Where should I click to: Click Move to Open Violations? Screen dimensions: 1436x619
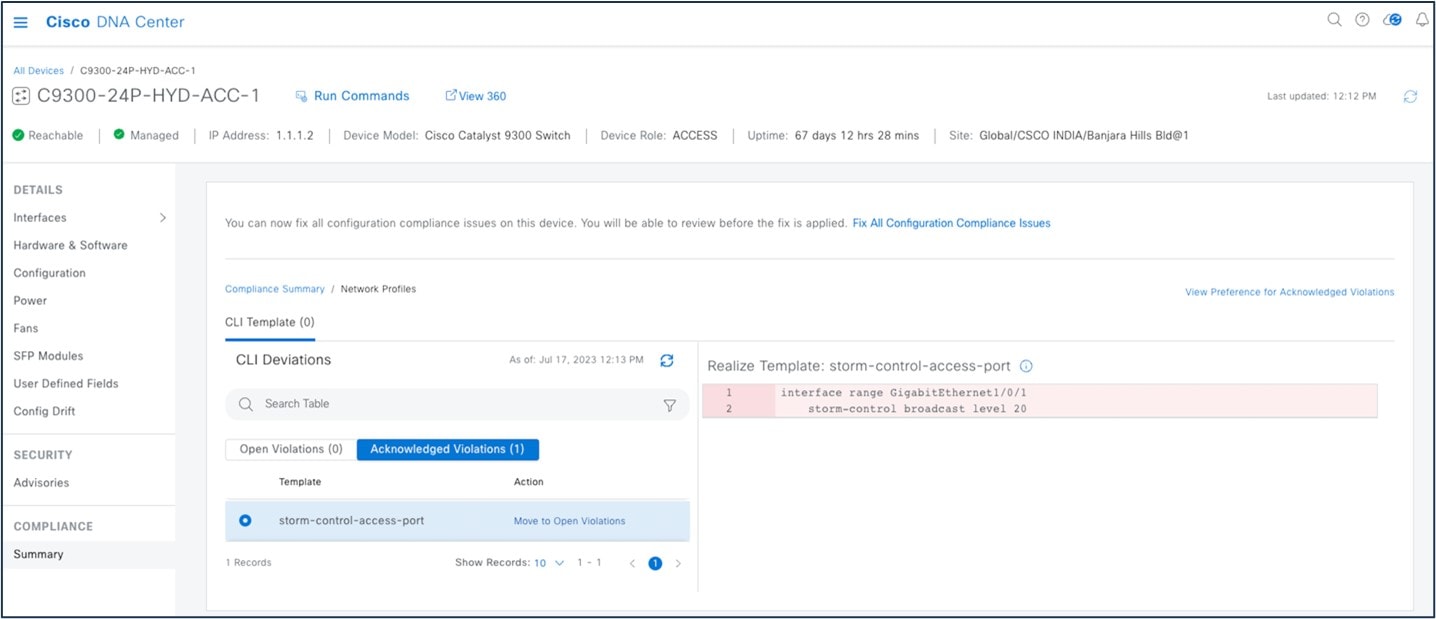pos(569,521)
